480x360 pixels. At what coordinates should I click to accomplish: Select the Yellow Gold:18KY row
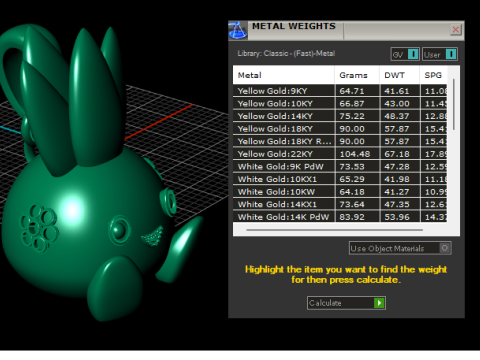(340, 129)
